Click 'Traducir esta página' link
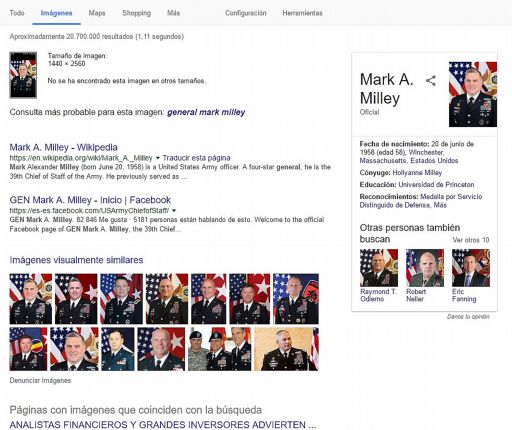 196,158
